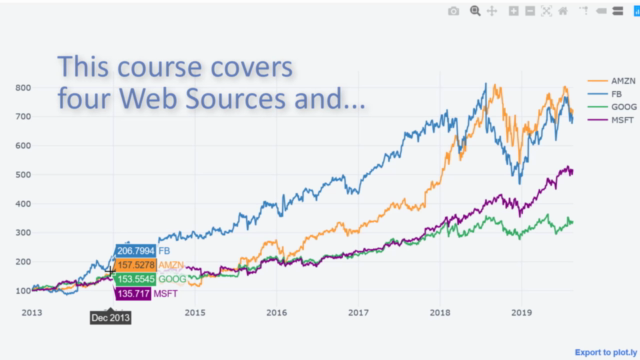Toggle MSFT trace in legend

(611, 120)
